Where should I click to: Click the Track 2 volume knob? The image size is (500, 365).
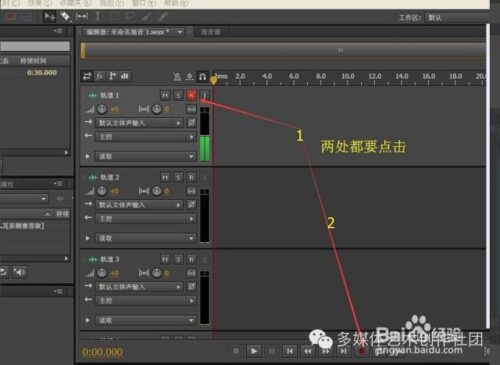point(102,191)
